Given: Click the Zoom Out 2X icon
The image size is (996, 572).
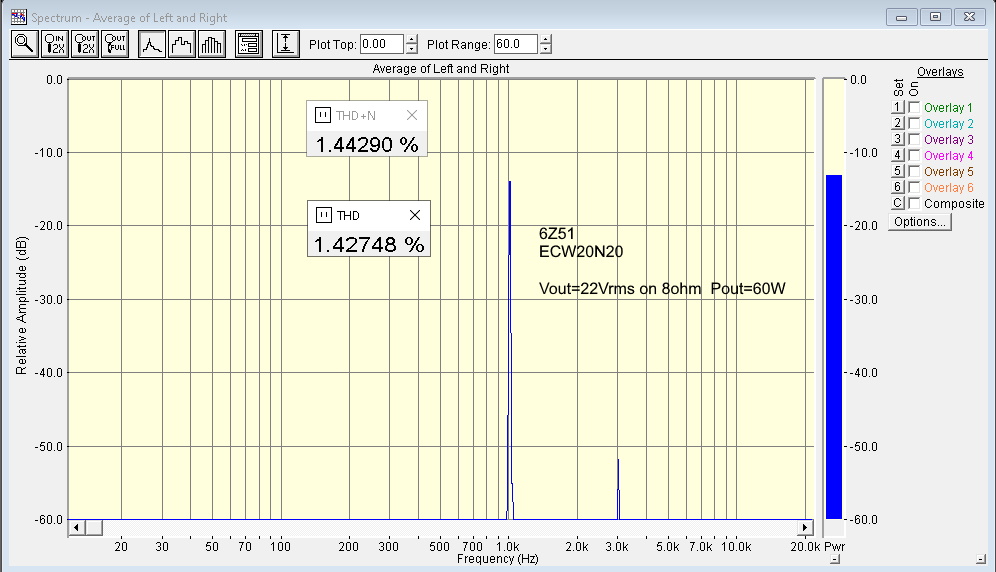Looking at the screenshot, I should (x=85, y=44).
